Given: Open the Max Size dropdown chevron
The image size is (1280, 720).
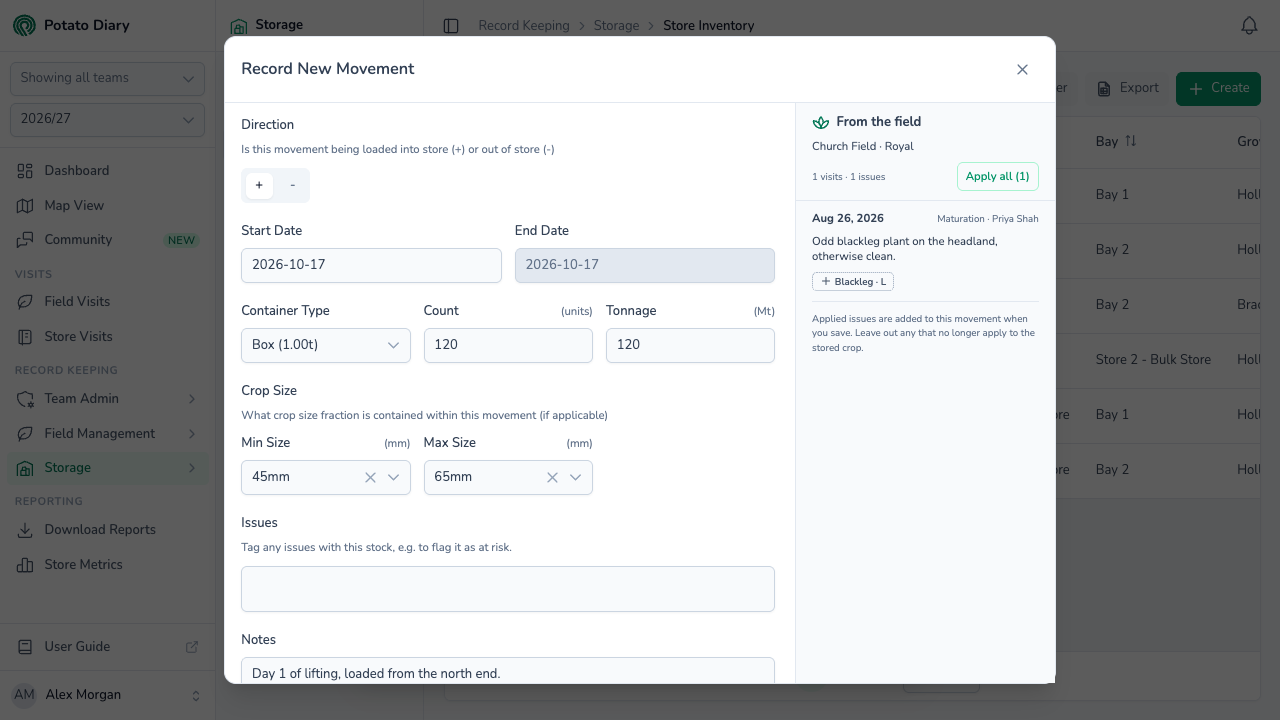Looking at the screenshot, I should [x=576, y=478].
